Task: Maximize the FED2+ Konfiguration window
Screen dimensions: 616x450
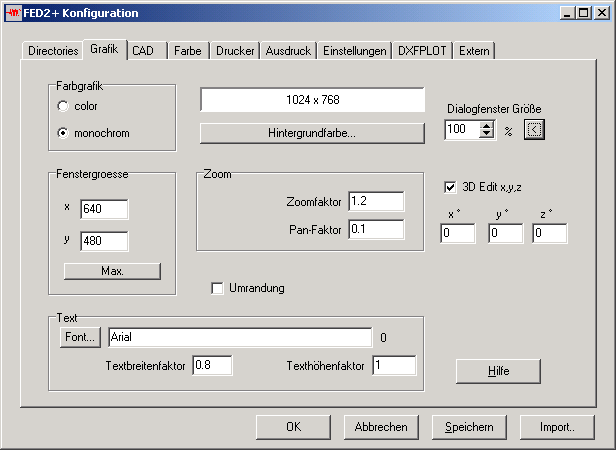Action: 584,13
